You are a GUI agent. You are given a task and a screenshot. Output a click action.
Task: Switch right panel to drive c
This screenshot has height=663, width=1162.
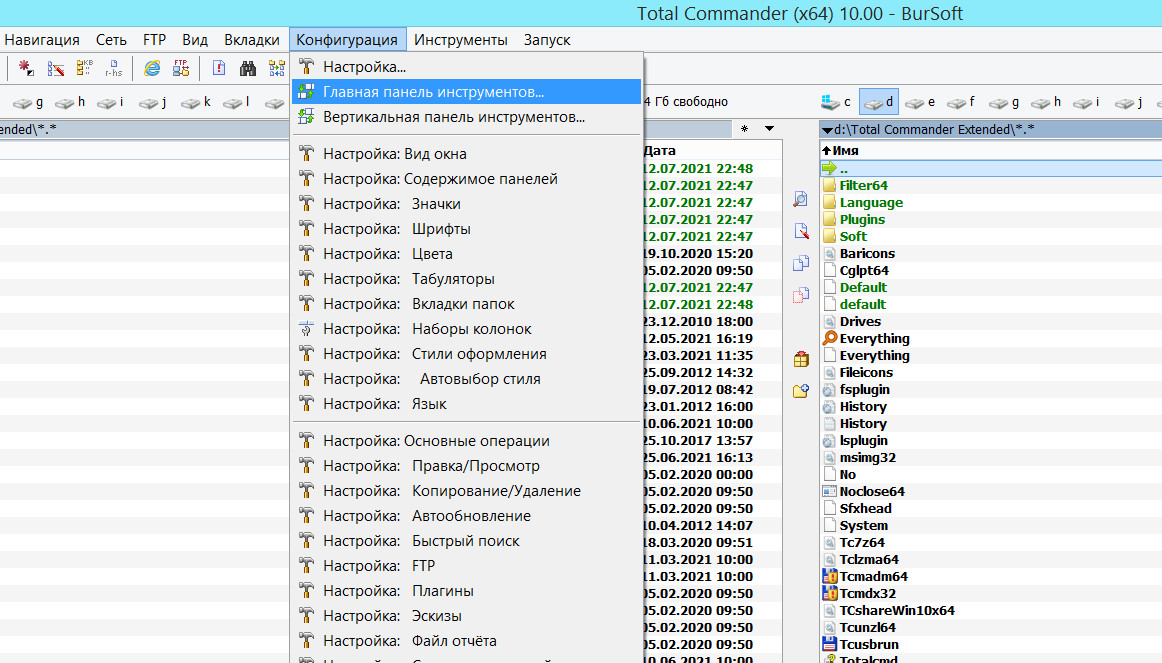tap(836, 102)
